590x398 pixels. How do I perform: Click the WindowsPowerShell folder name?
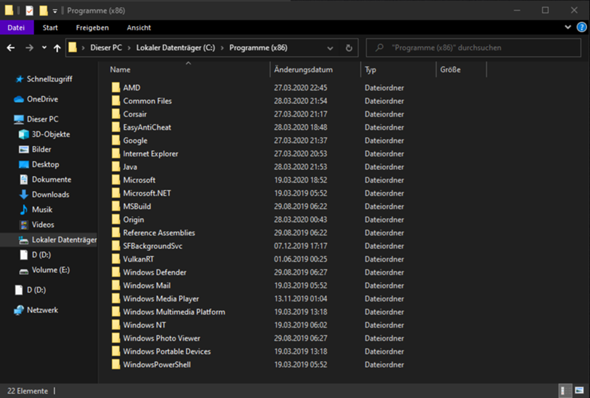[157, 365]
